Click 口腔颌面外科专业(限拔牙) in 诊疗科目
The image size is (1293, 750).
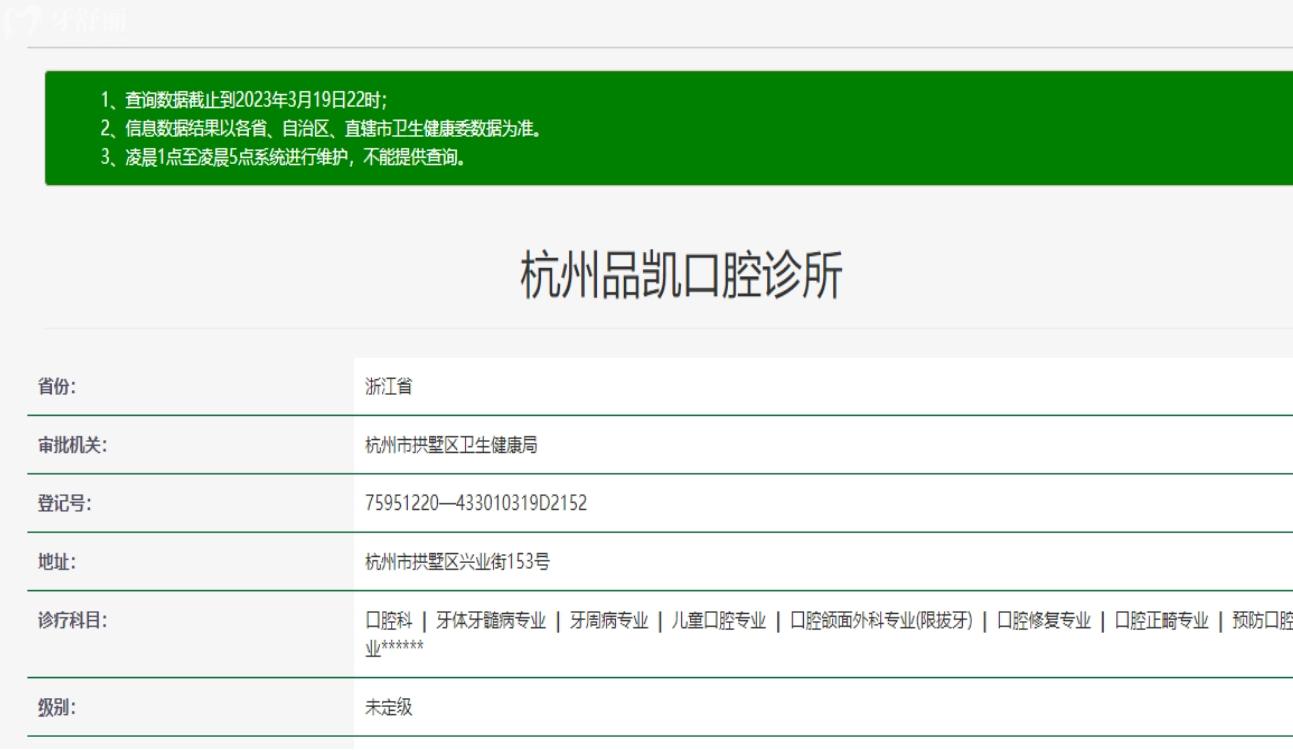click(x=880, y=620)
